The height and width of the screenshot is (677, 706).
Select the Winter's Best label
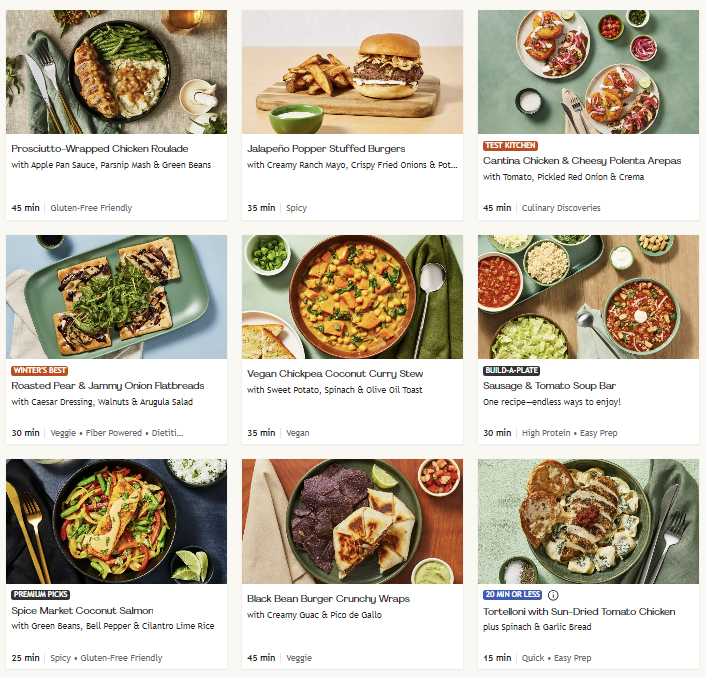point(39,370)
